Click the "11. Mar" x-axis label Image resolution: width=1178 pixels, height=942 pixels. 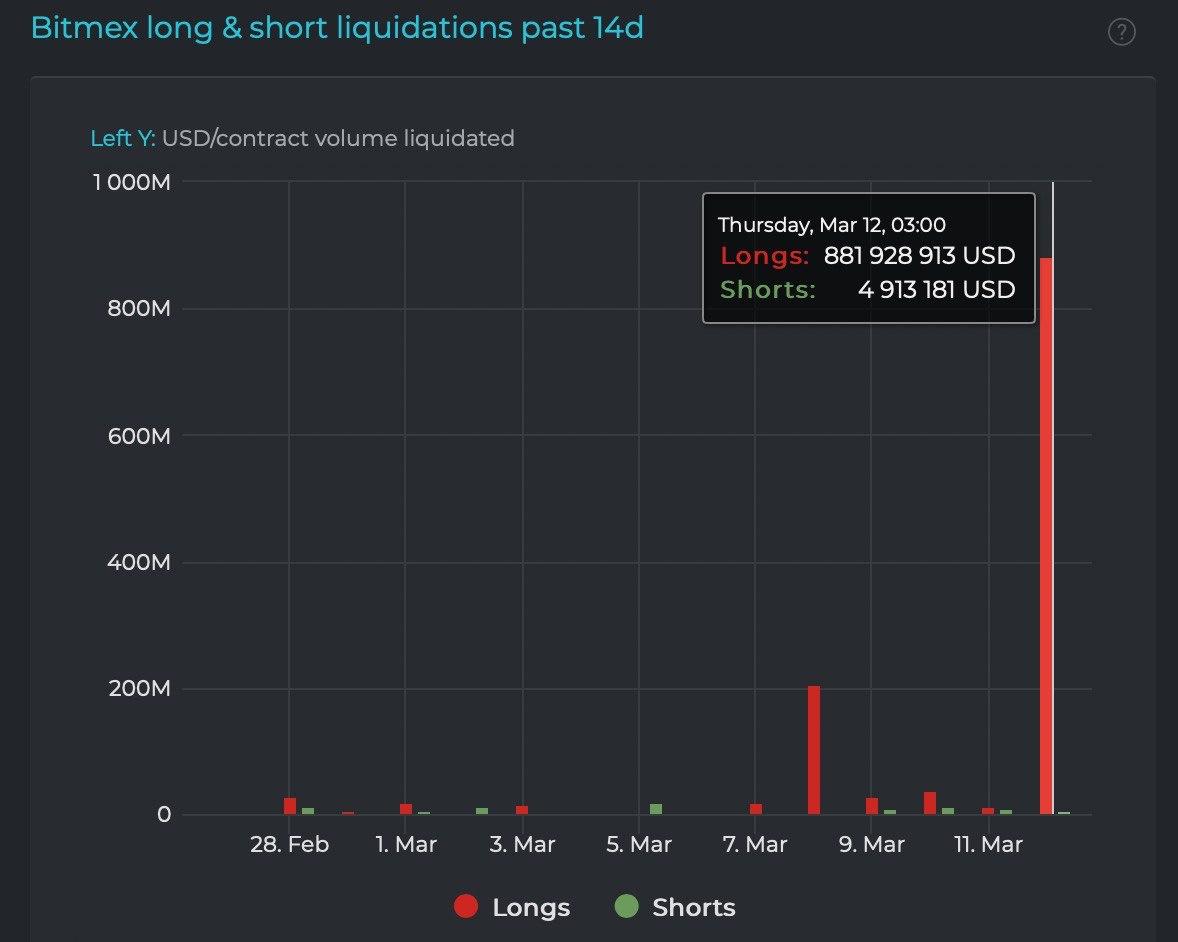(988, 845)
